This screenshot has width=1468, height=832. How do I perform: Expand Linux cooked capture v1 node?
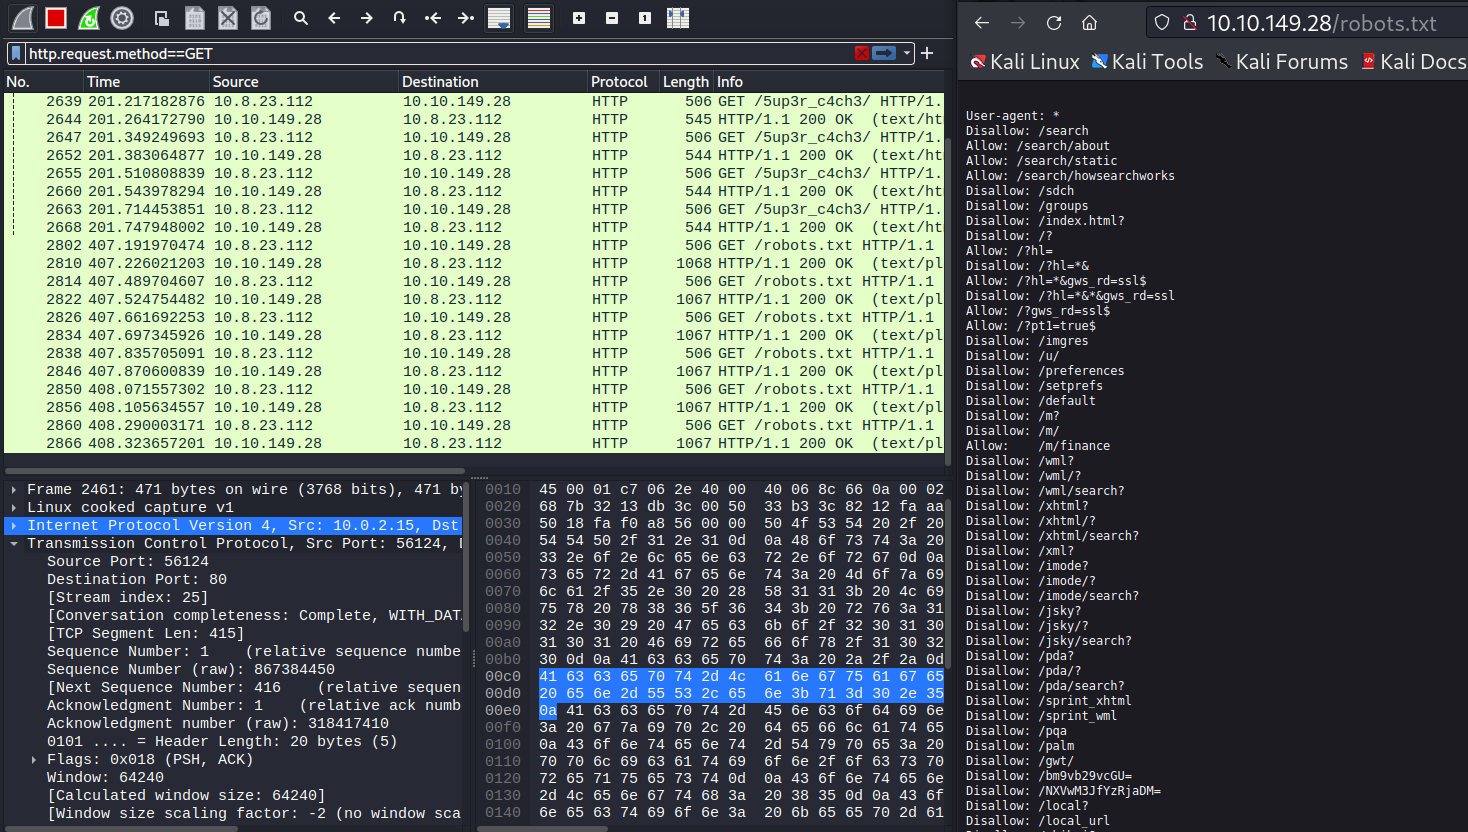pyautogui.click(x=14, y=508)
